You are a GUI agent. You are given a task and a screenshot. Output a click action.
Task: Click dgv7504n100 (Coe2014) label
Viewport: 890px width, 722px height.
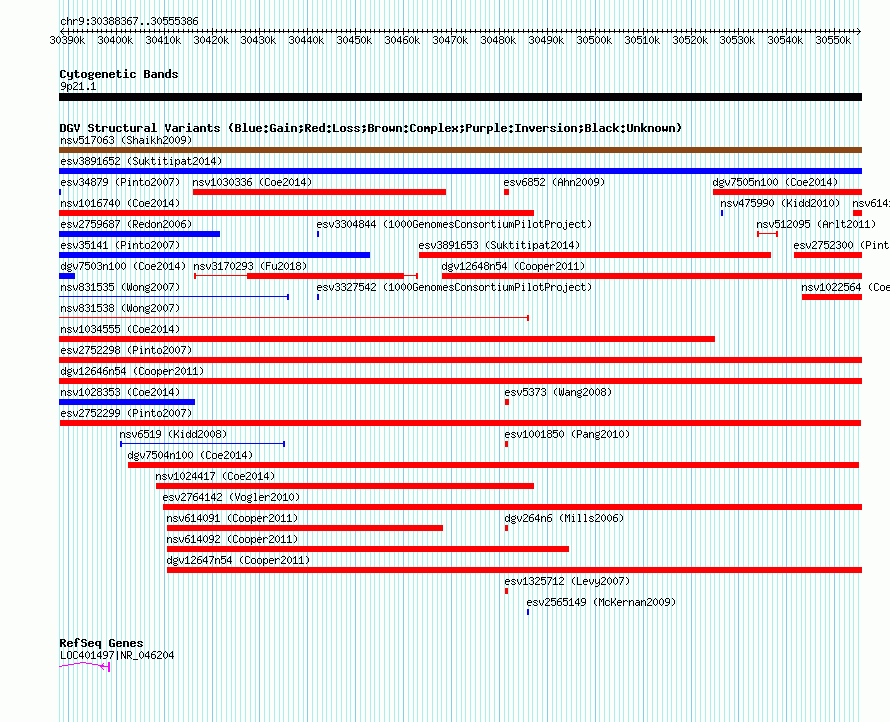tap(190, 455)
